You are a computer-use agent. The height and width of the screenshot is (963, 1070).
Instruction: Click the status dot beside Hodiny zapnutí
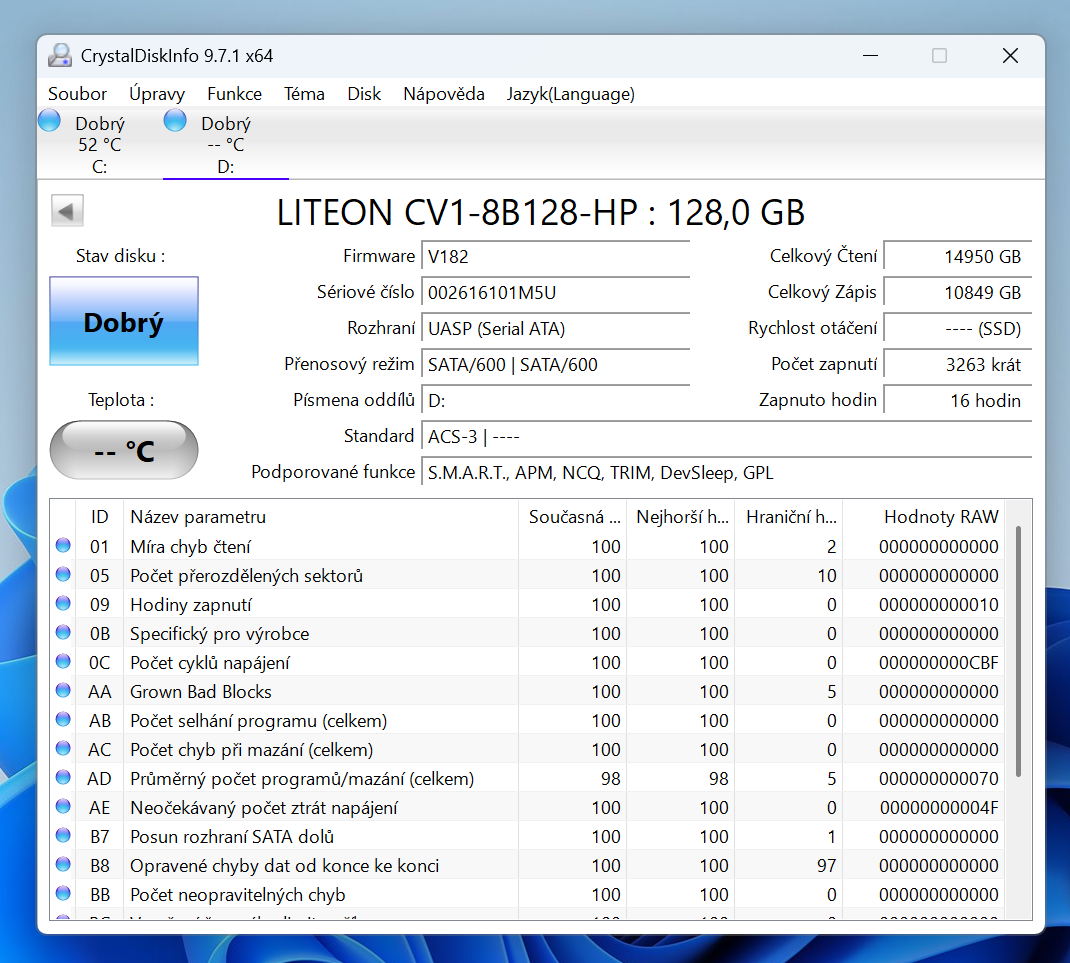(62, 604)
